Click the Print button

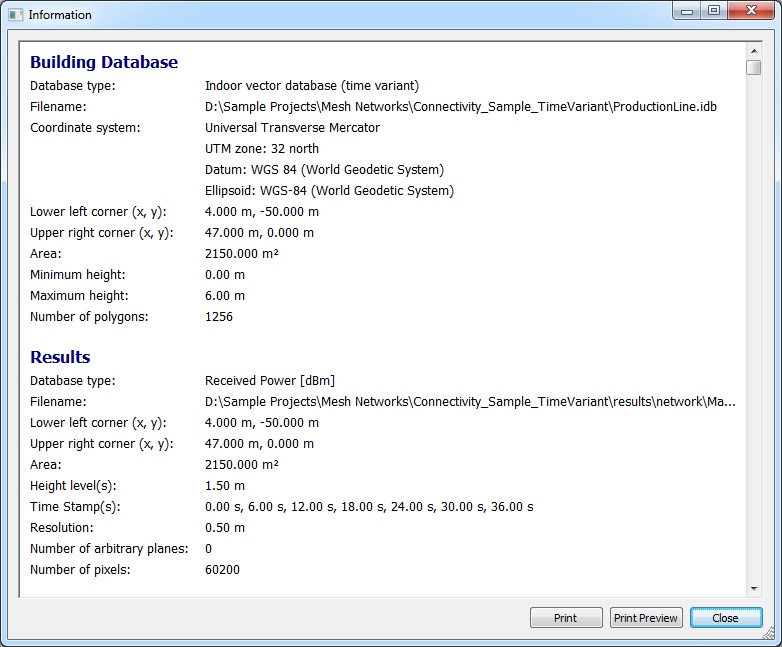coord(566,618)
